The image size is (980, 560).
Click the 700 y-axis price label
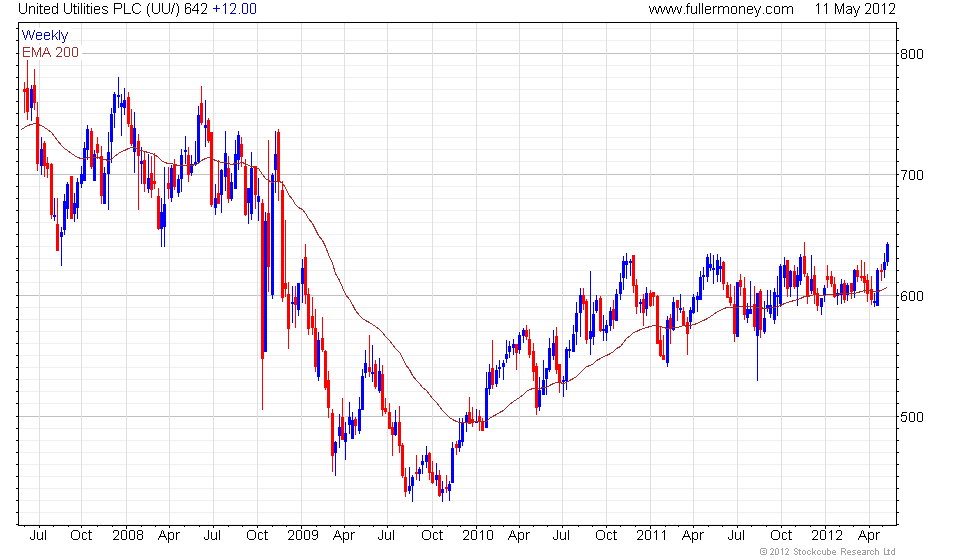tap(911, 176)
